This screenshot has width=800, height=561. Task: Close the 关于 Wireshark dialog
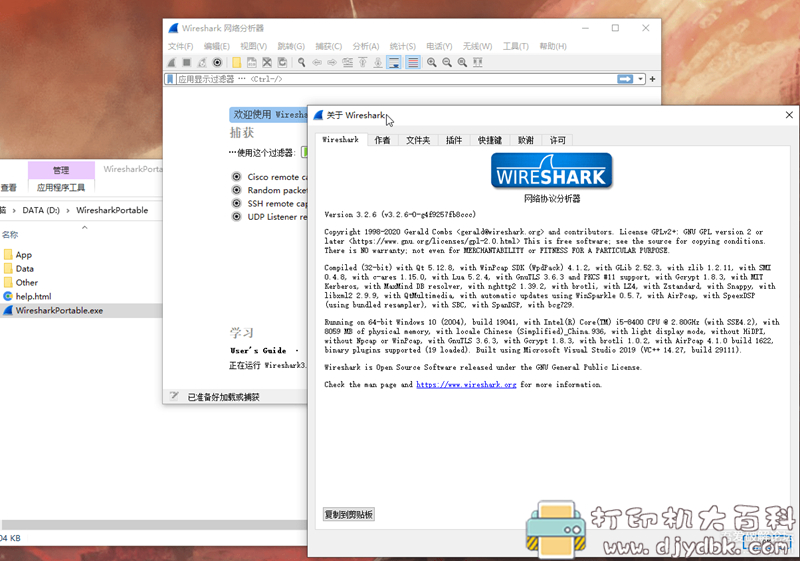tap(789, 115)
